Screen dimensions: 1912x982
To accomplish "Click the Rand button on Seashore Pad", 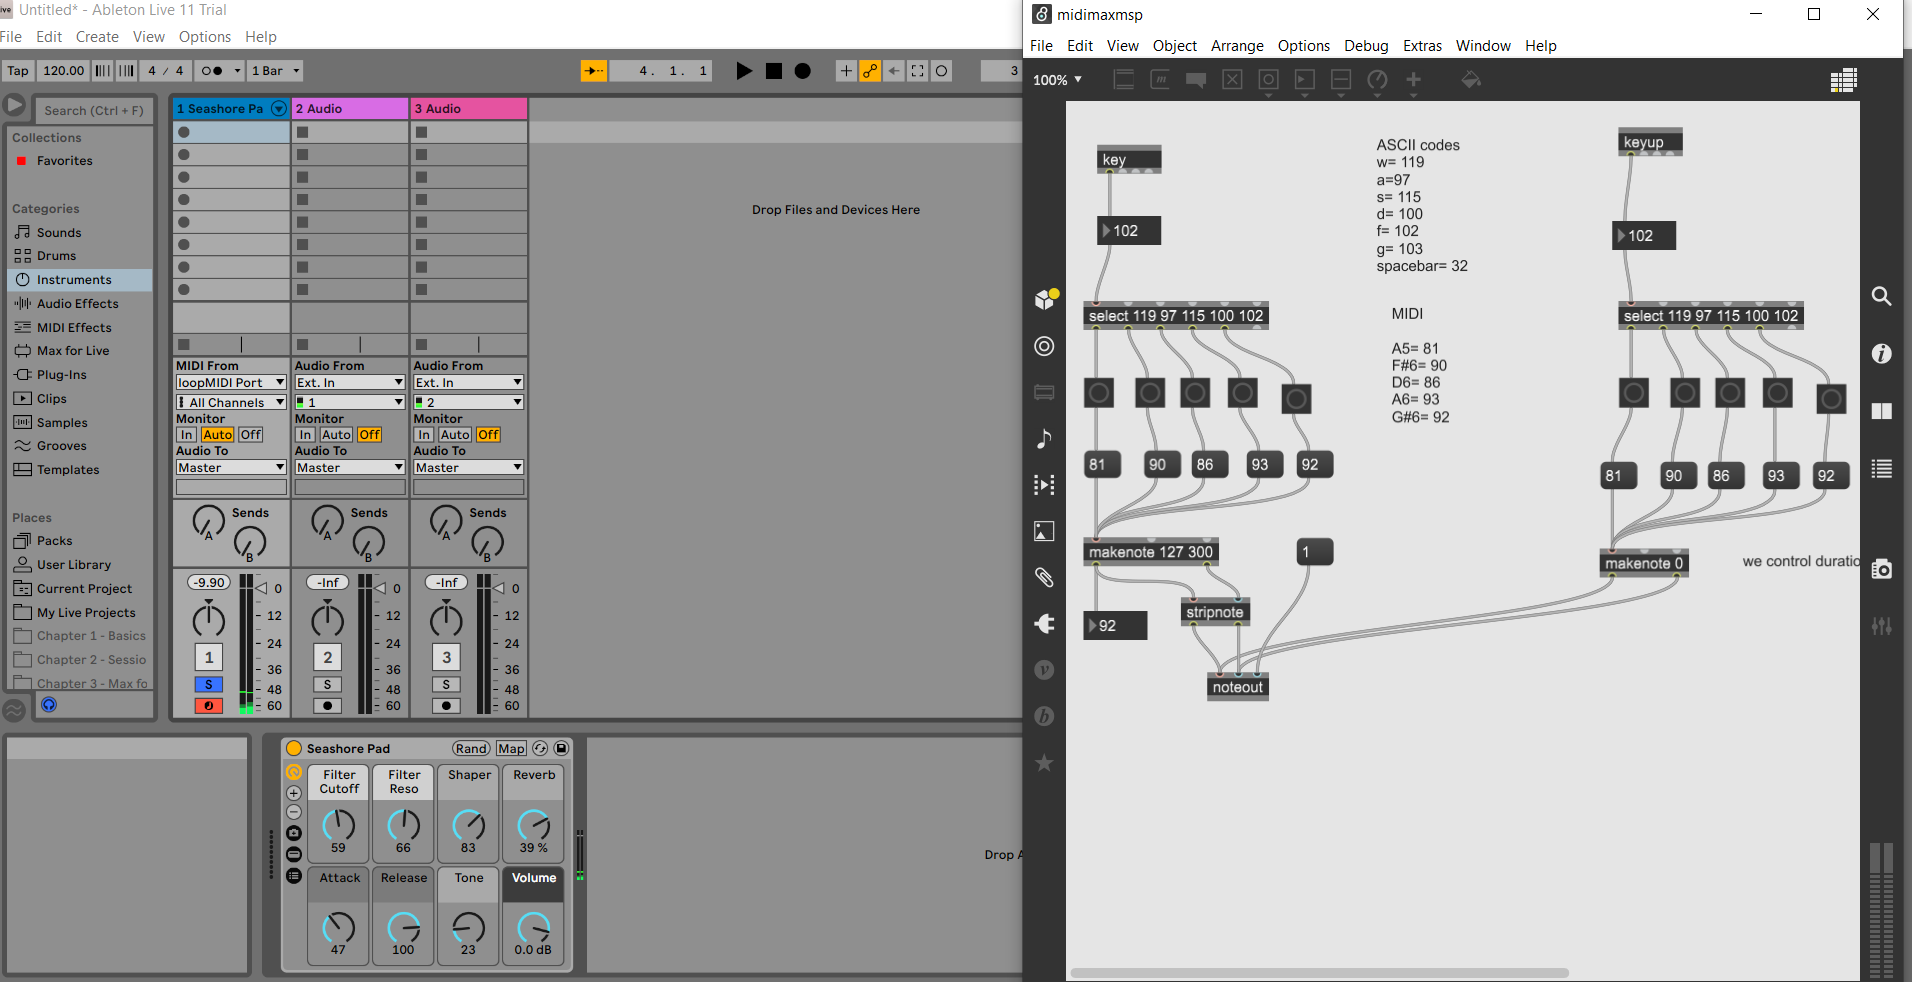I will pos(471,748).
